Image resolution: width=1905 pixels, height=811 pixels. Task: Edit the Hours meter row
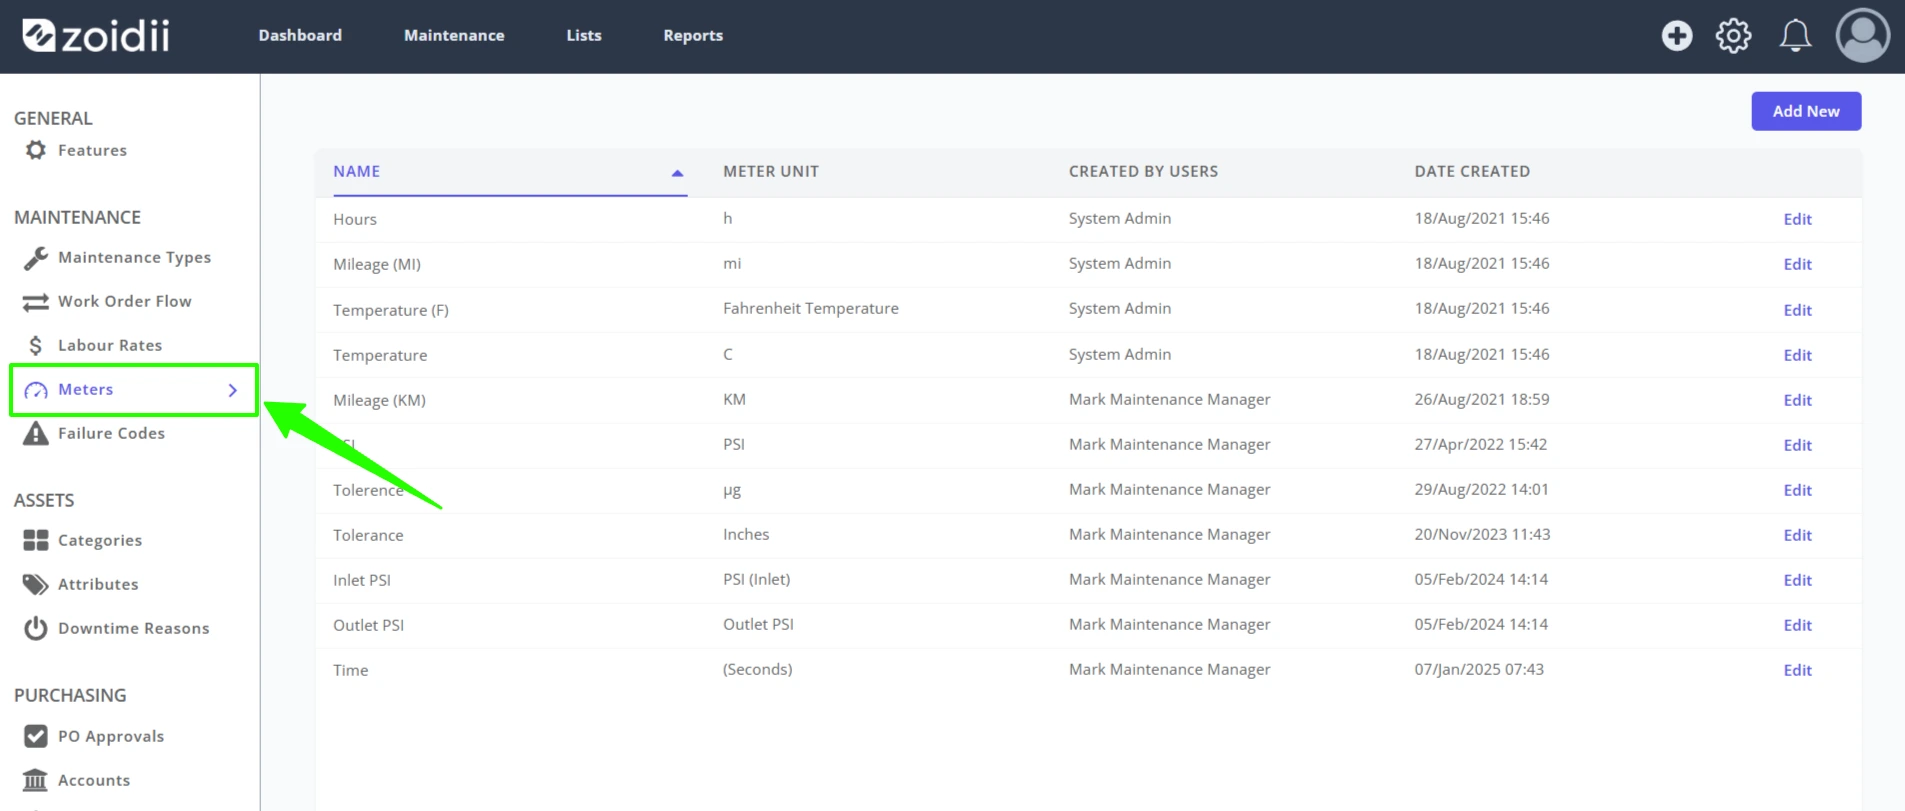pos(1797,219)
